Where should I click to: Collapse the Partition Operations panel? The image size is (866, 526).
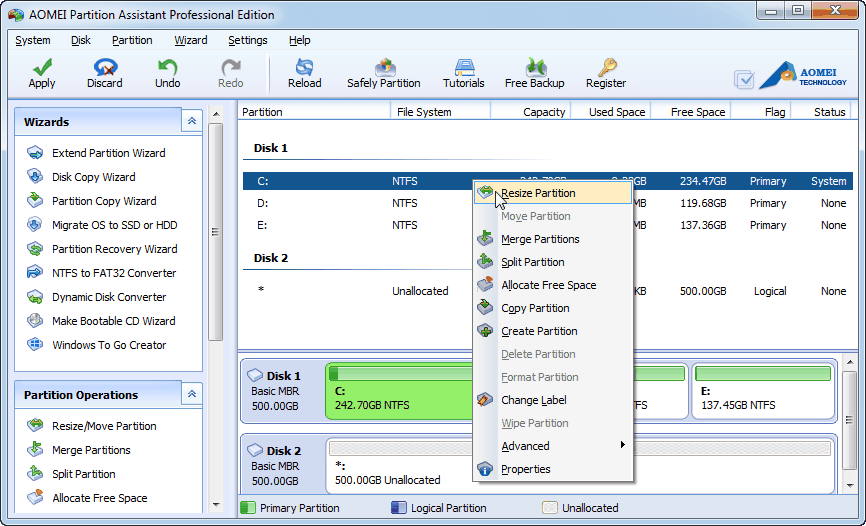(x=192, y=394)
